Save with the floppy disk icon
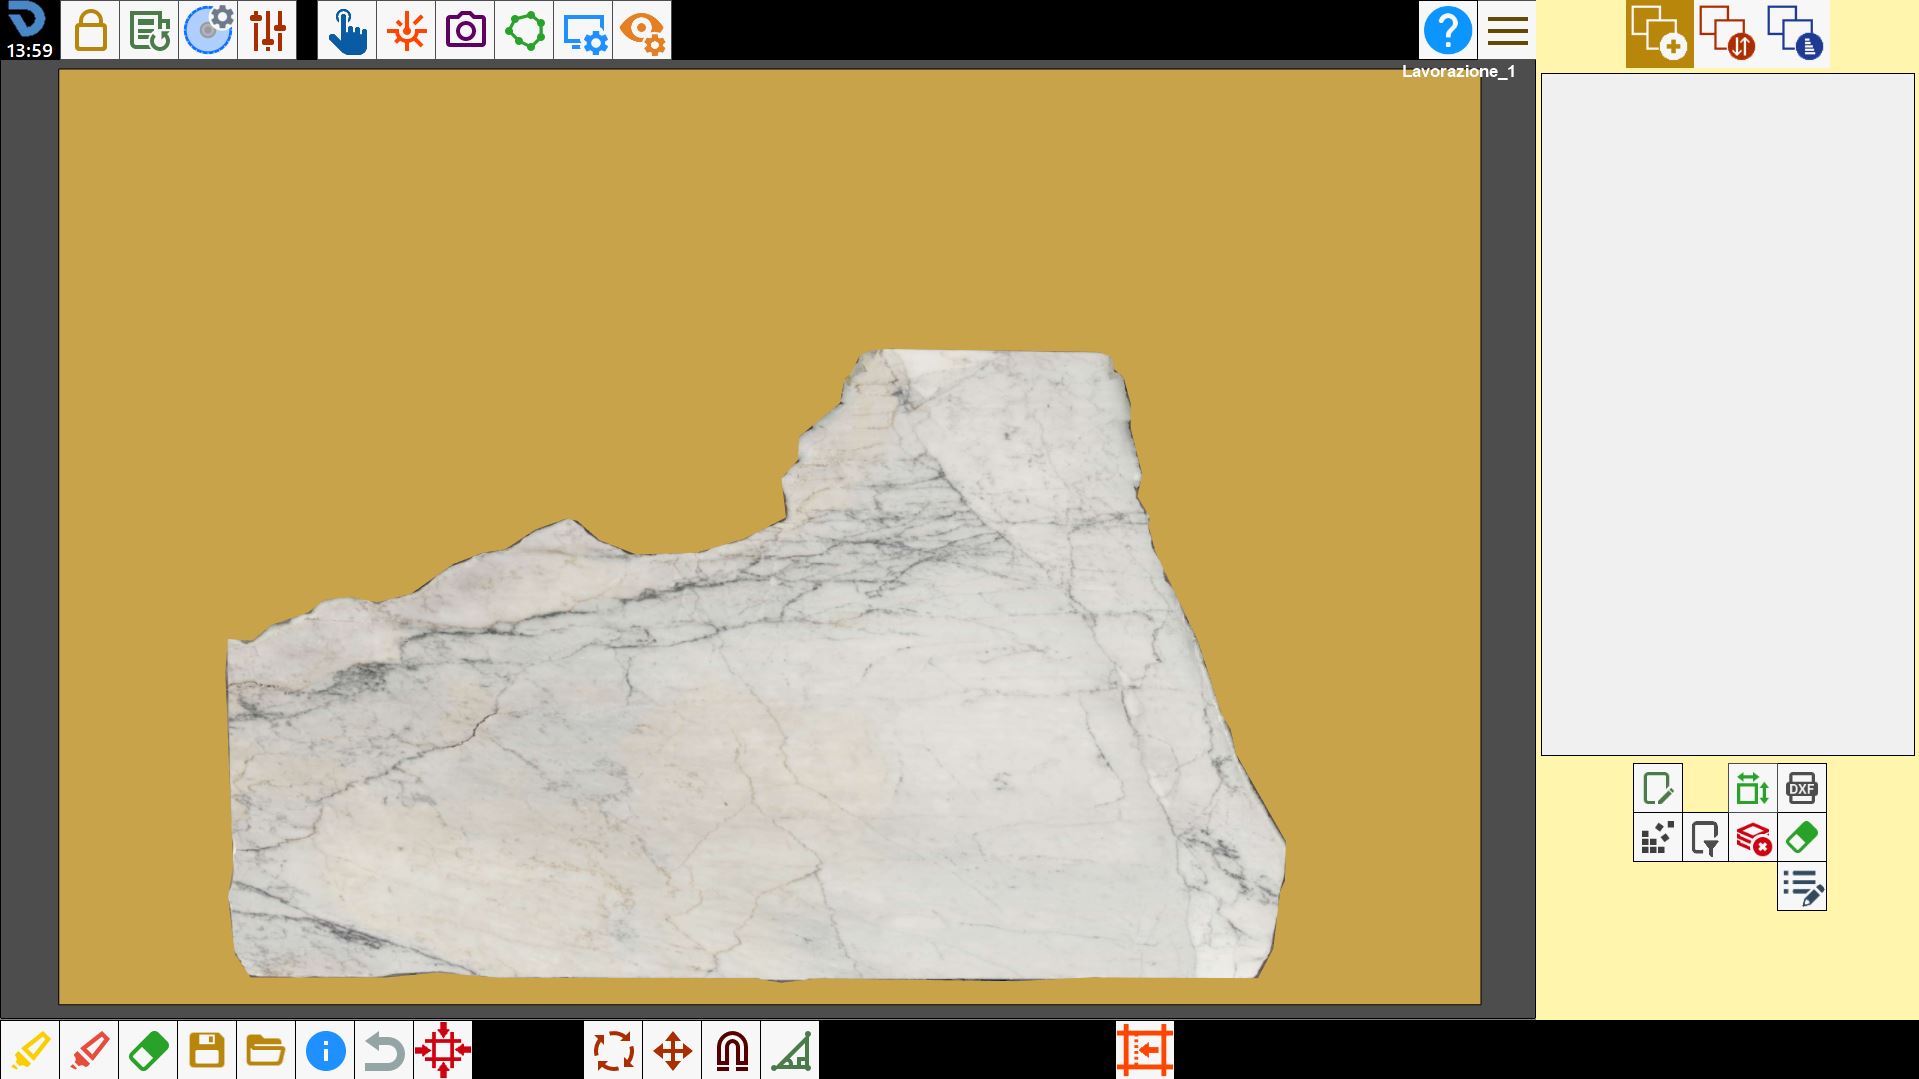The image size is (1919, 1079). 207,1050
